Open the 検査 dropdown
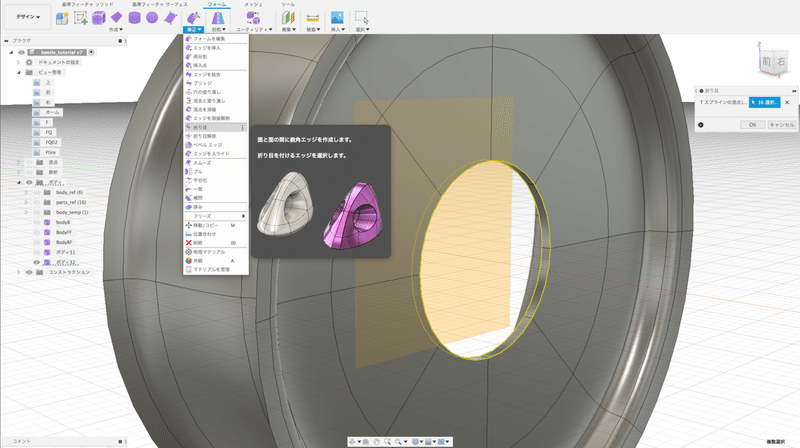This screenshot has width=800, height=448. click(x=313, y=30)
